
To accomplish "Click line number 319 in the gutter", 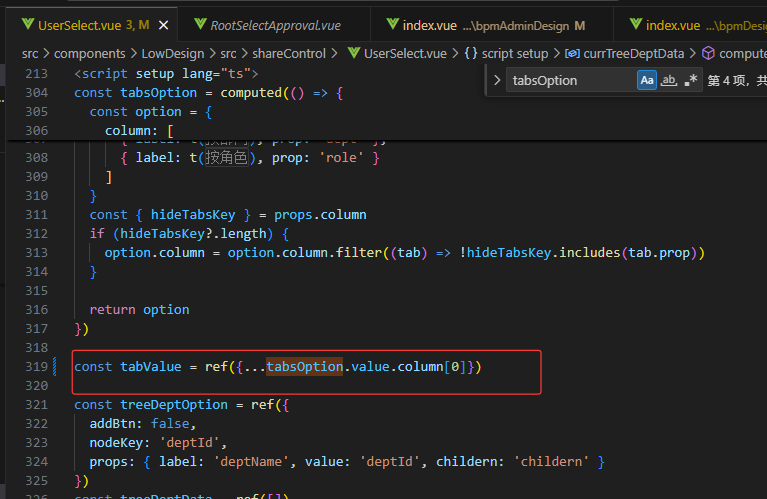I will [35, 367].
